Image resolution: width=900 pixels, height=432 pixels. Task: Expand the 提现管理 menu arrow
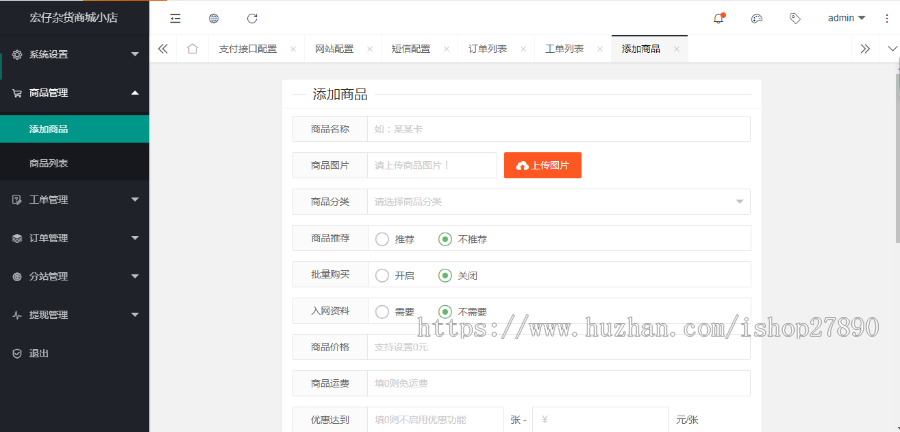[135, 315]
